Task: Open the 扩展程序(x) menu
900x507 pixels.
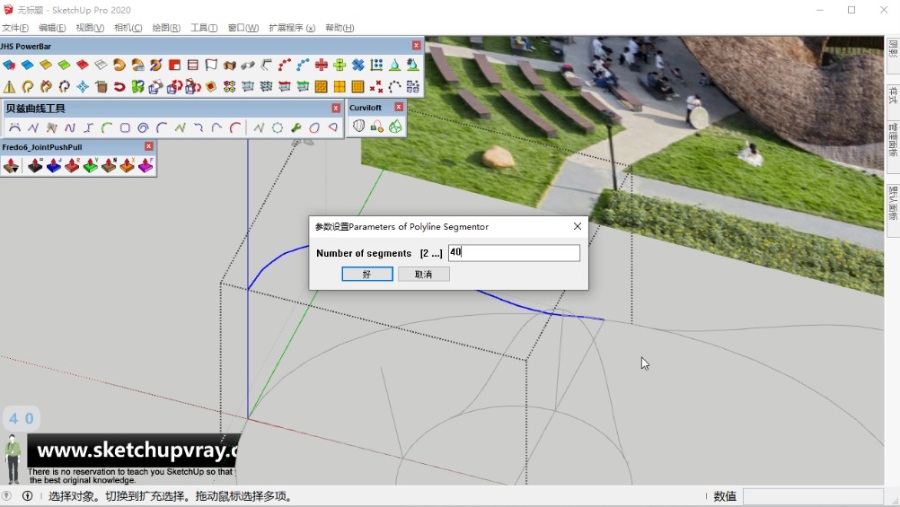Action: coord(292,28)
